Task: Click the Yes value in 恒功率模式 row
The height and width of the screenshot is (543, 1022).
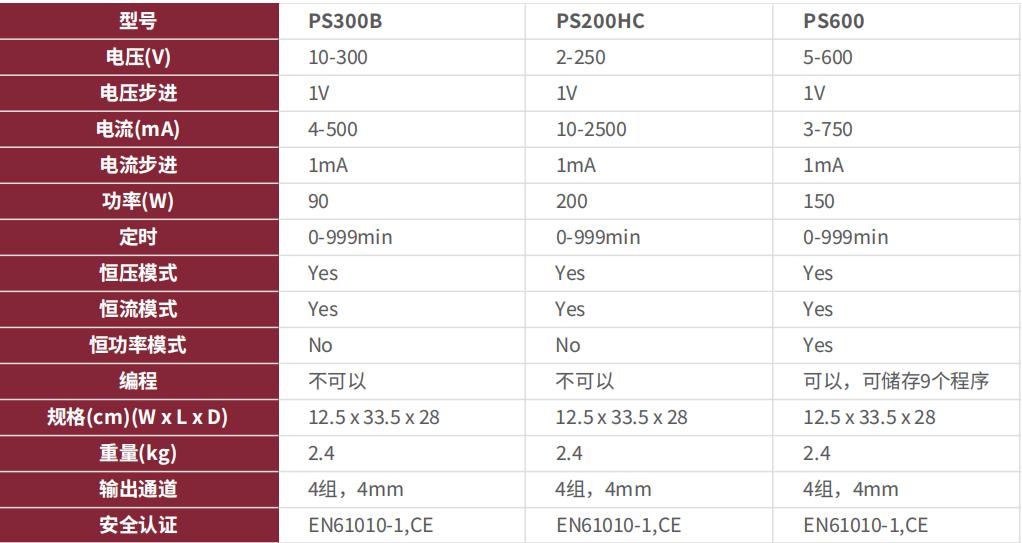Action: [x=818, y=345]
